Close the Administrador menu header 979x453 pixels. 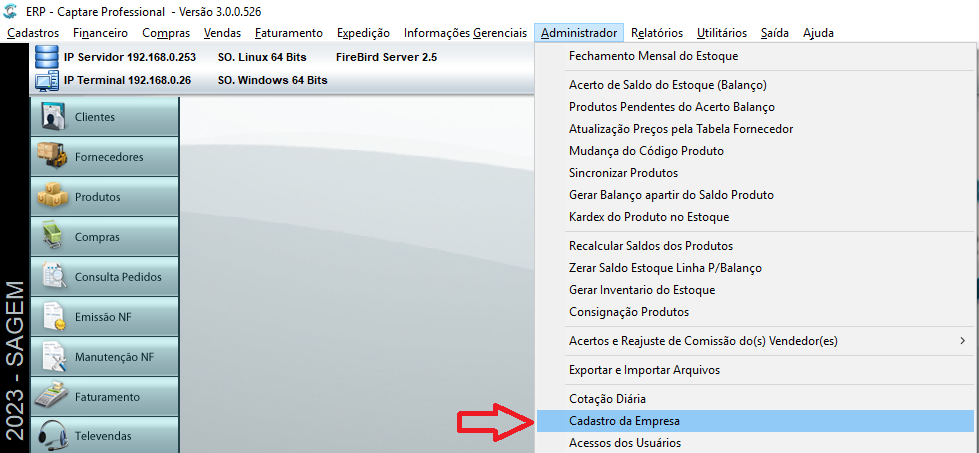pyautogui.click(x=579, y=33)
